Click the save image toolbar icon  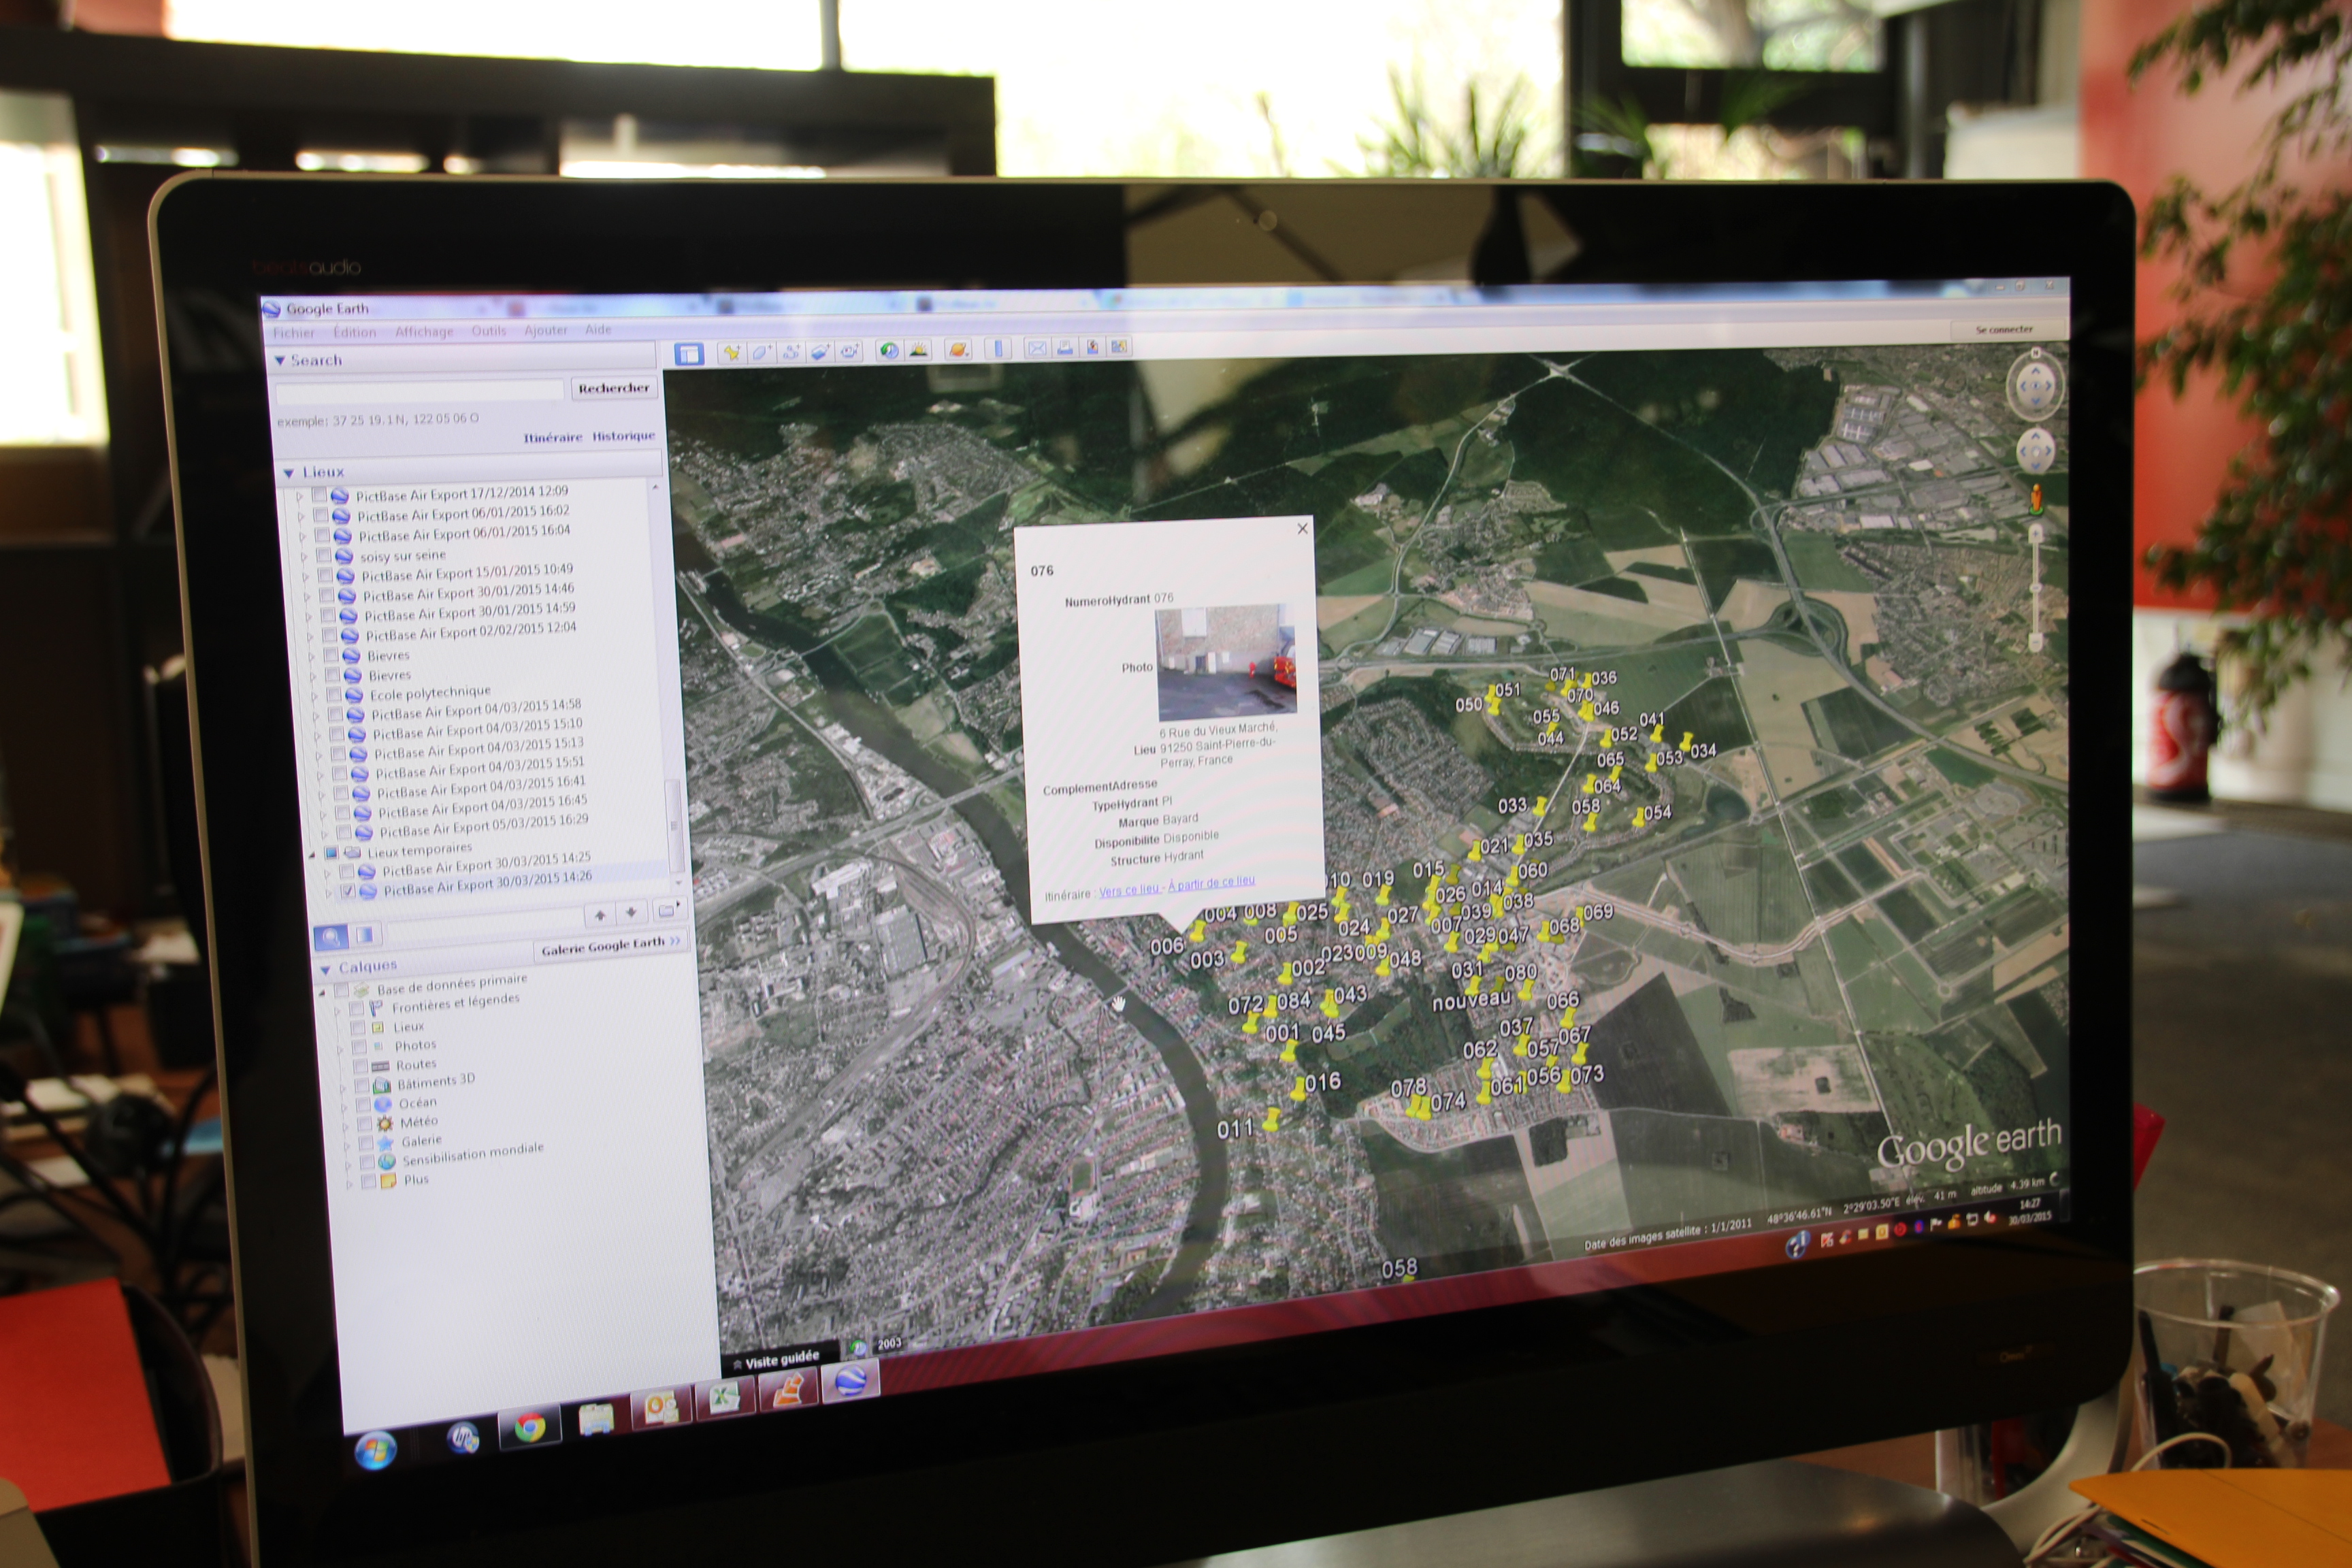(1092, 347)
